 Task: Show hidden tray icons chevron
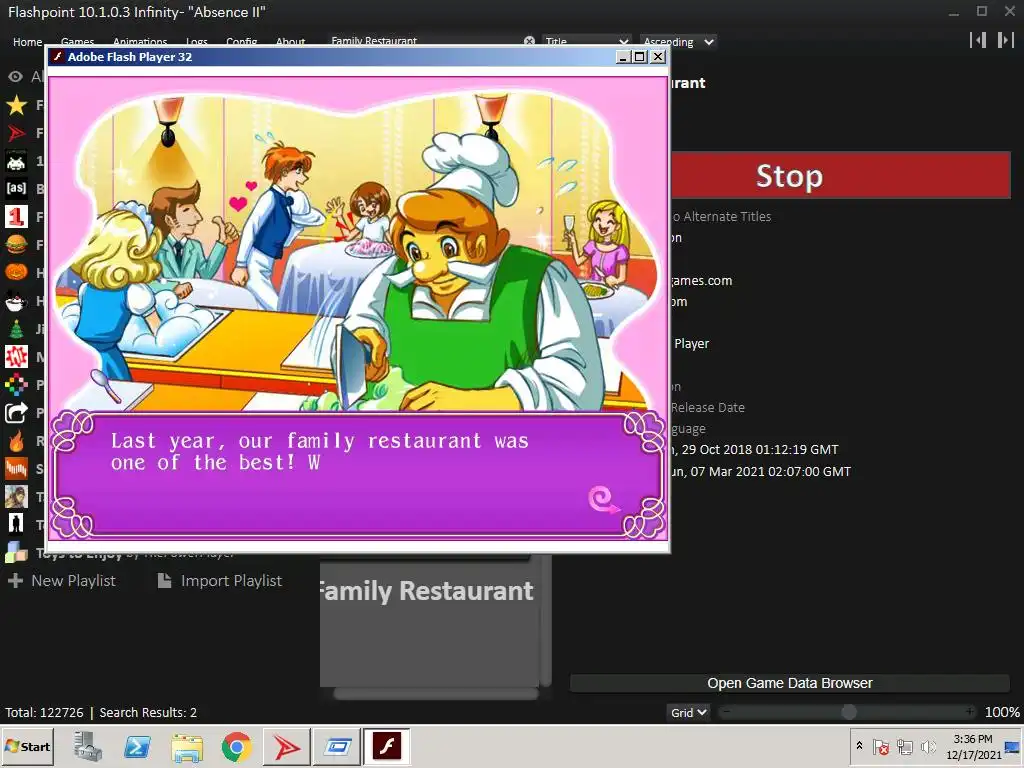[x=859, y=746]
